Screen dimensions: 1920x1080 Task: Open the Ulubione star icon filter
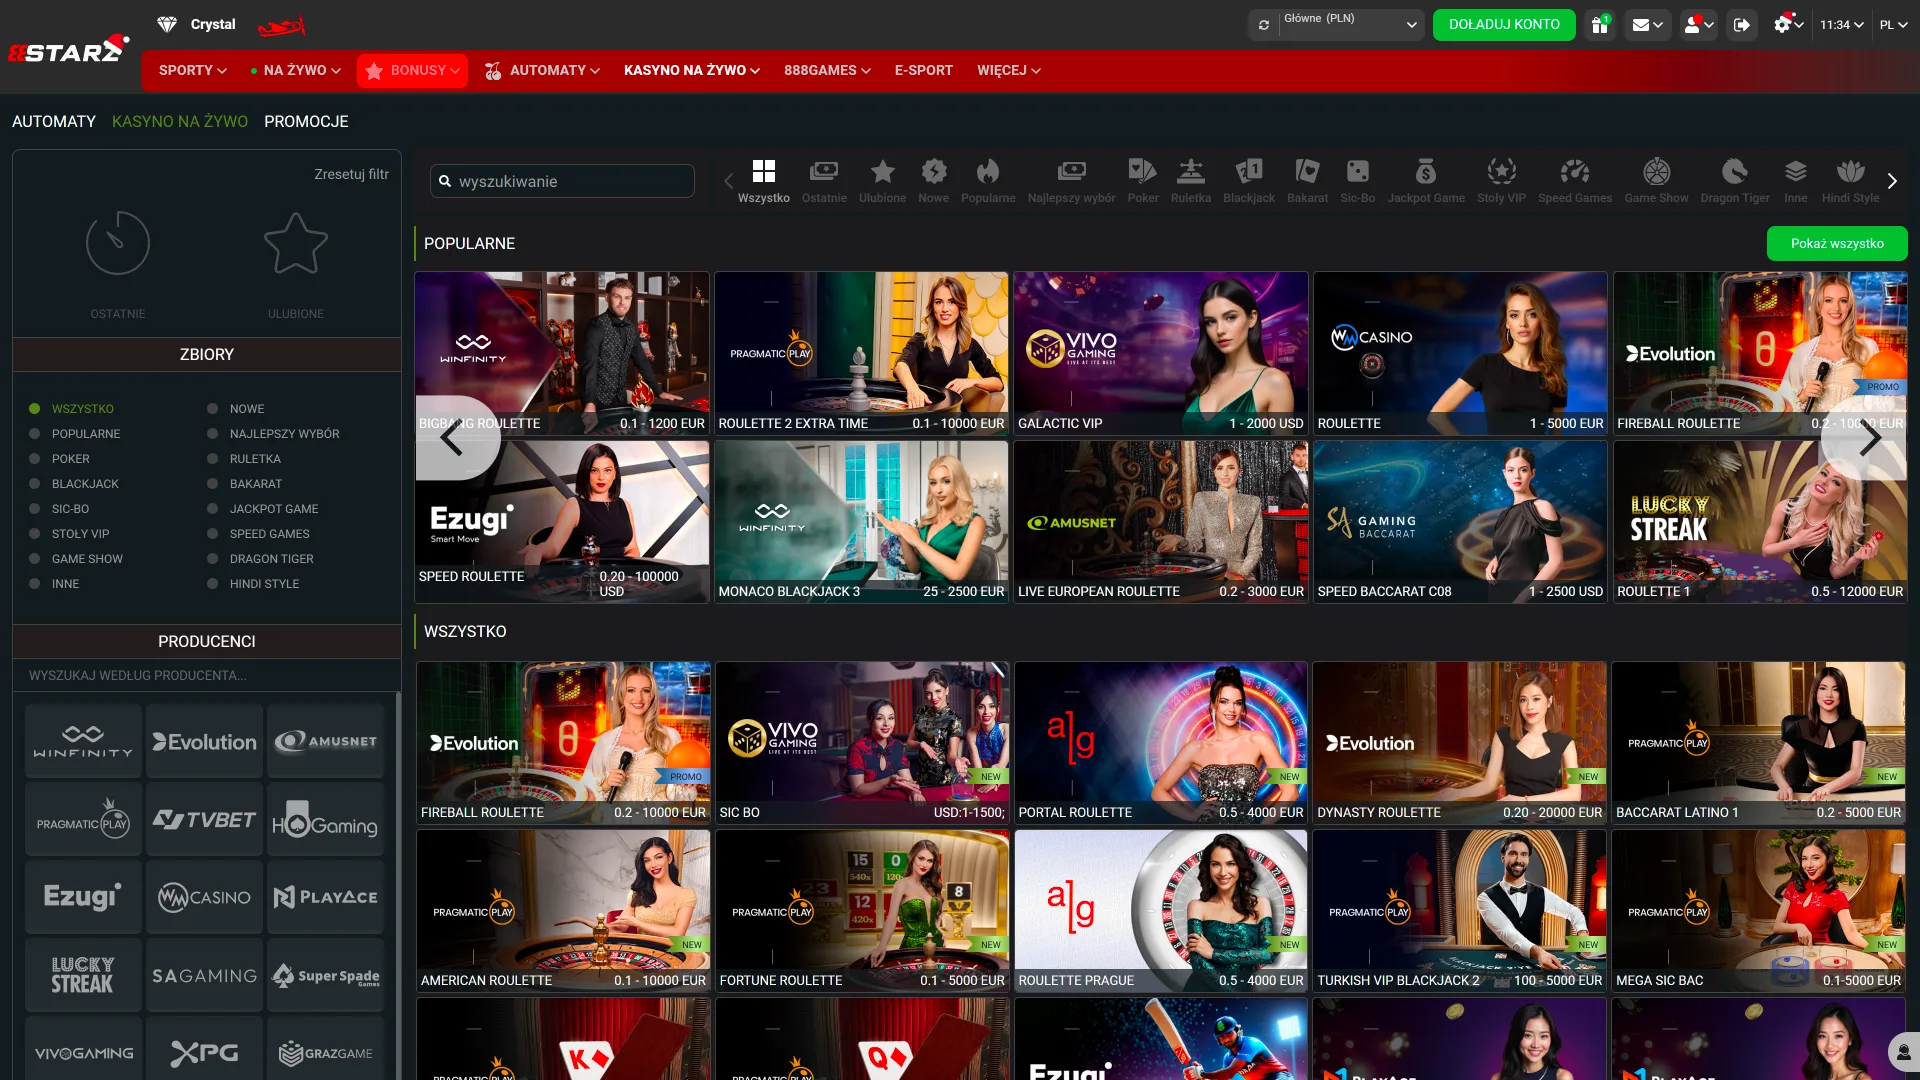point(295,245)
